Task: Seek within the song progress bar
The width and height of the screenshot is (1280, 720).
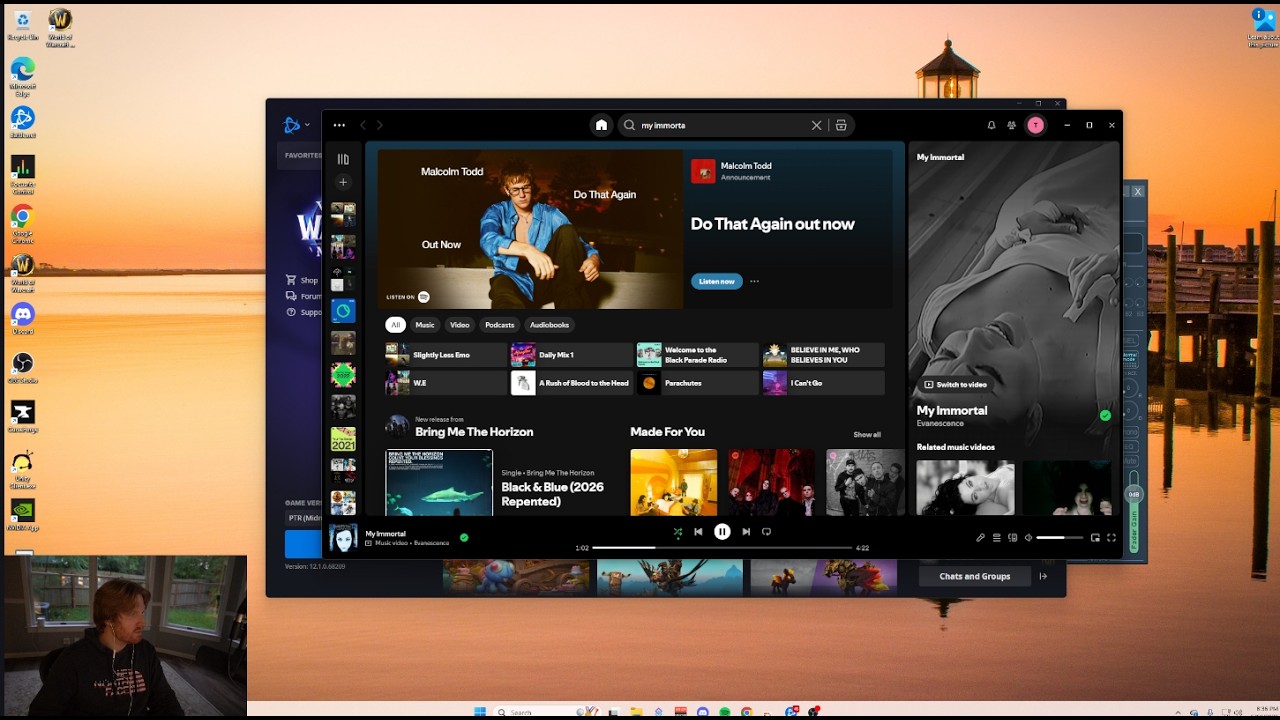Action: pos(722,548)
